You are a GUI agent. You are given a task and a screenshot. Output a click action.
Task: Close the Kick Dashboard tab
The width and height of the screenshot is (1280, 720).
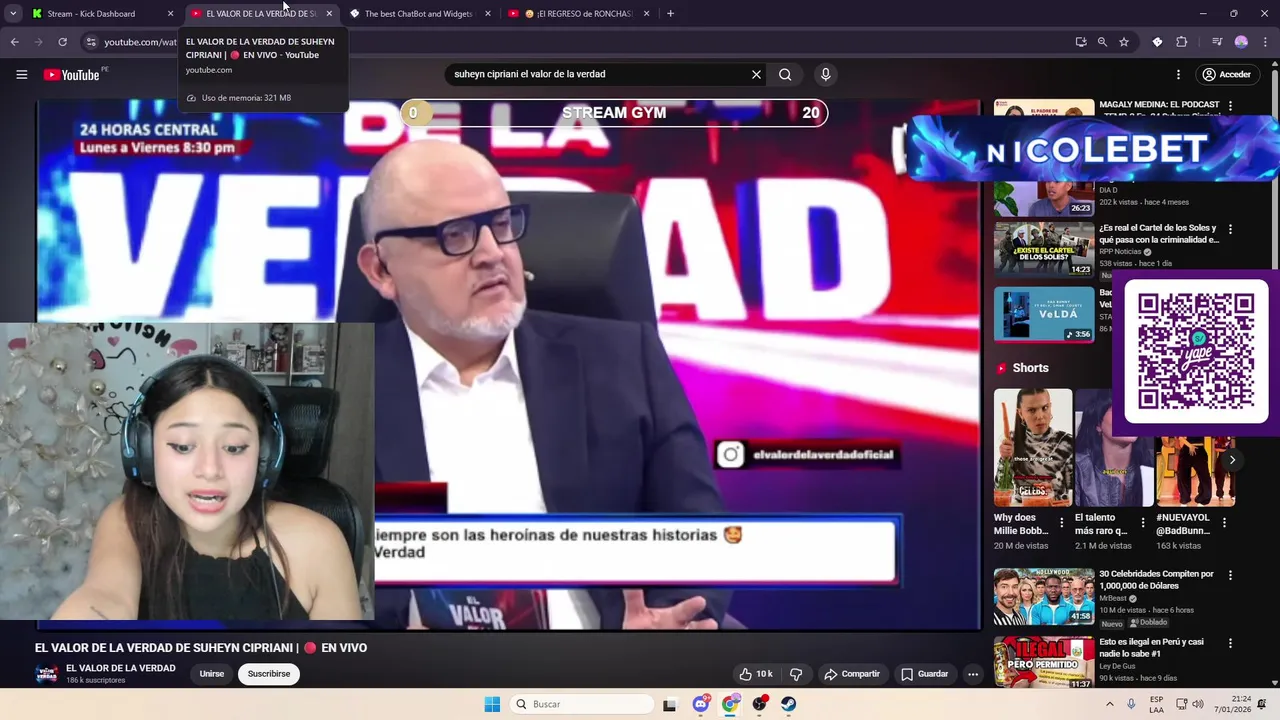[x=170, y=14]
